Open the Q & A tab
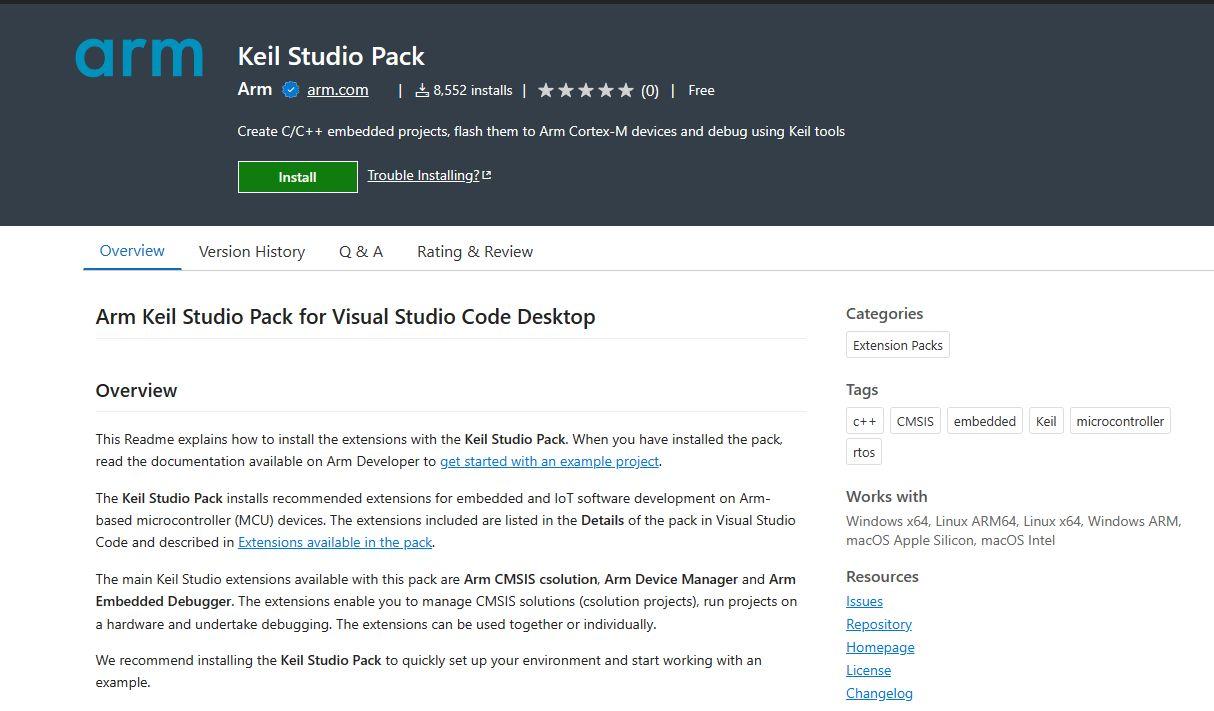This screenshot has height=711, width=1214. [x=361, y=251]
